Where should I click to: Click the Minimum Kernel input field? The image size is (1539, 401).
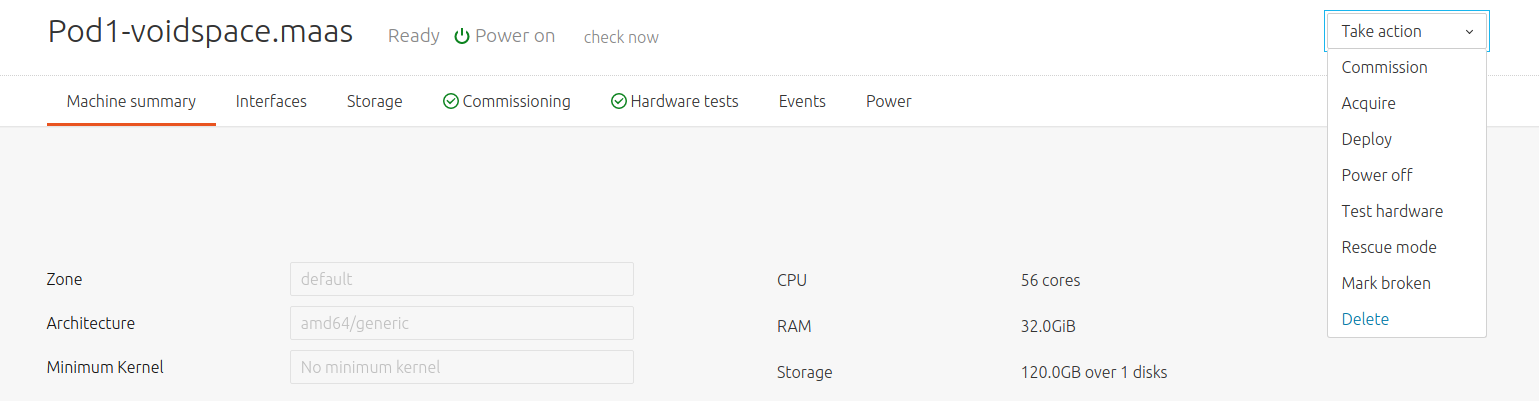tap(462, 367)
